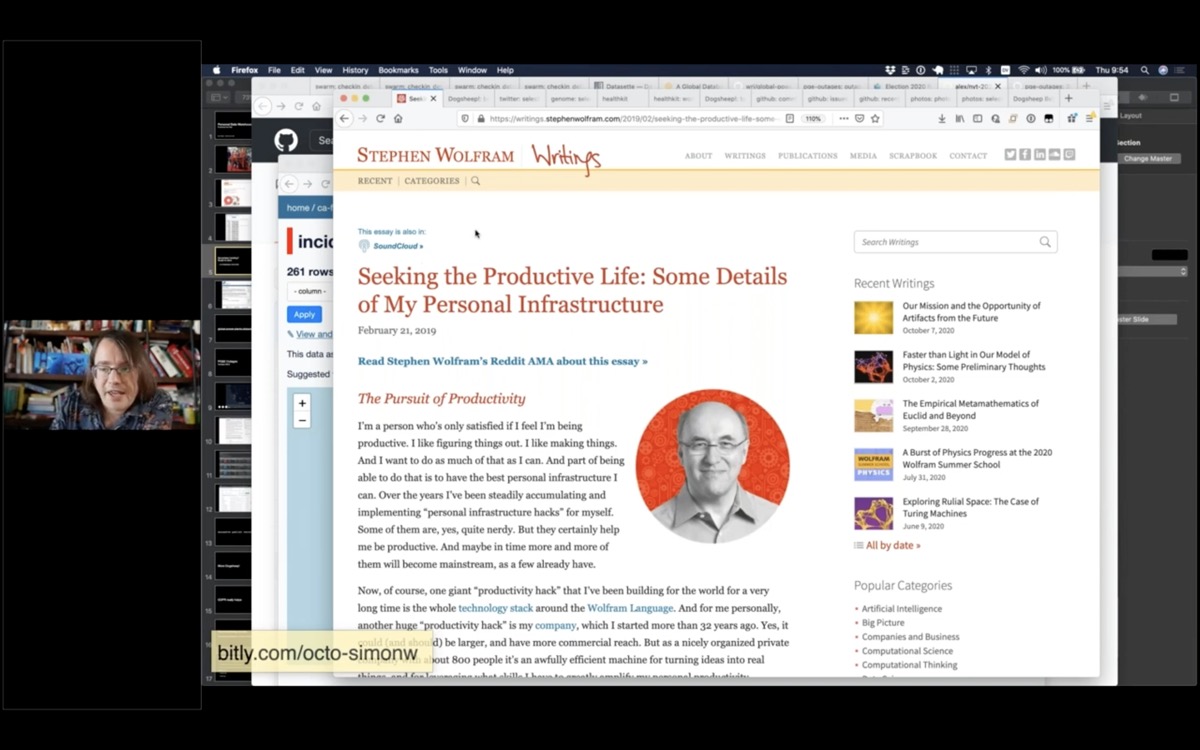Open the Wolfram Language link
The height and width of the screenshot is (750, 1200).
click(x=629, y=608)
